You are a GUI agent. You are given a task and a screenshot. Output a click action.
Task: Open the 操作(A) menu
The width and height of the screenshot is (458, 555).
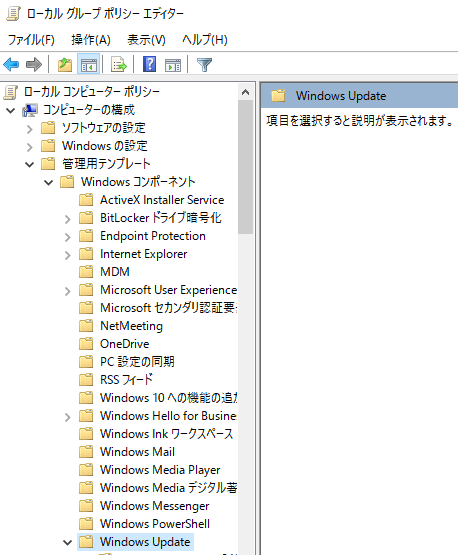[91, 40]
